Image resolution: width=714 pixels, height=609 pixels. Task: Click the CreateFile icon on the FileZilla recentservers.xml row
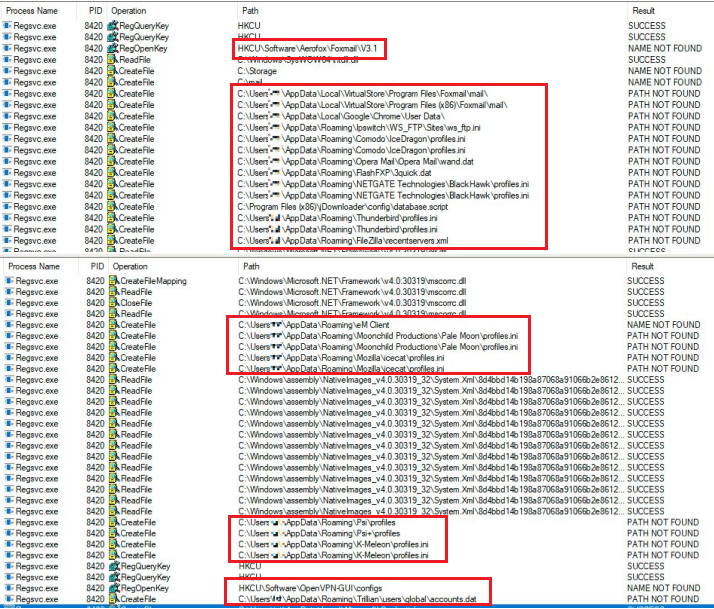click(x=112, y=241)
